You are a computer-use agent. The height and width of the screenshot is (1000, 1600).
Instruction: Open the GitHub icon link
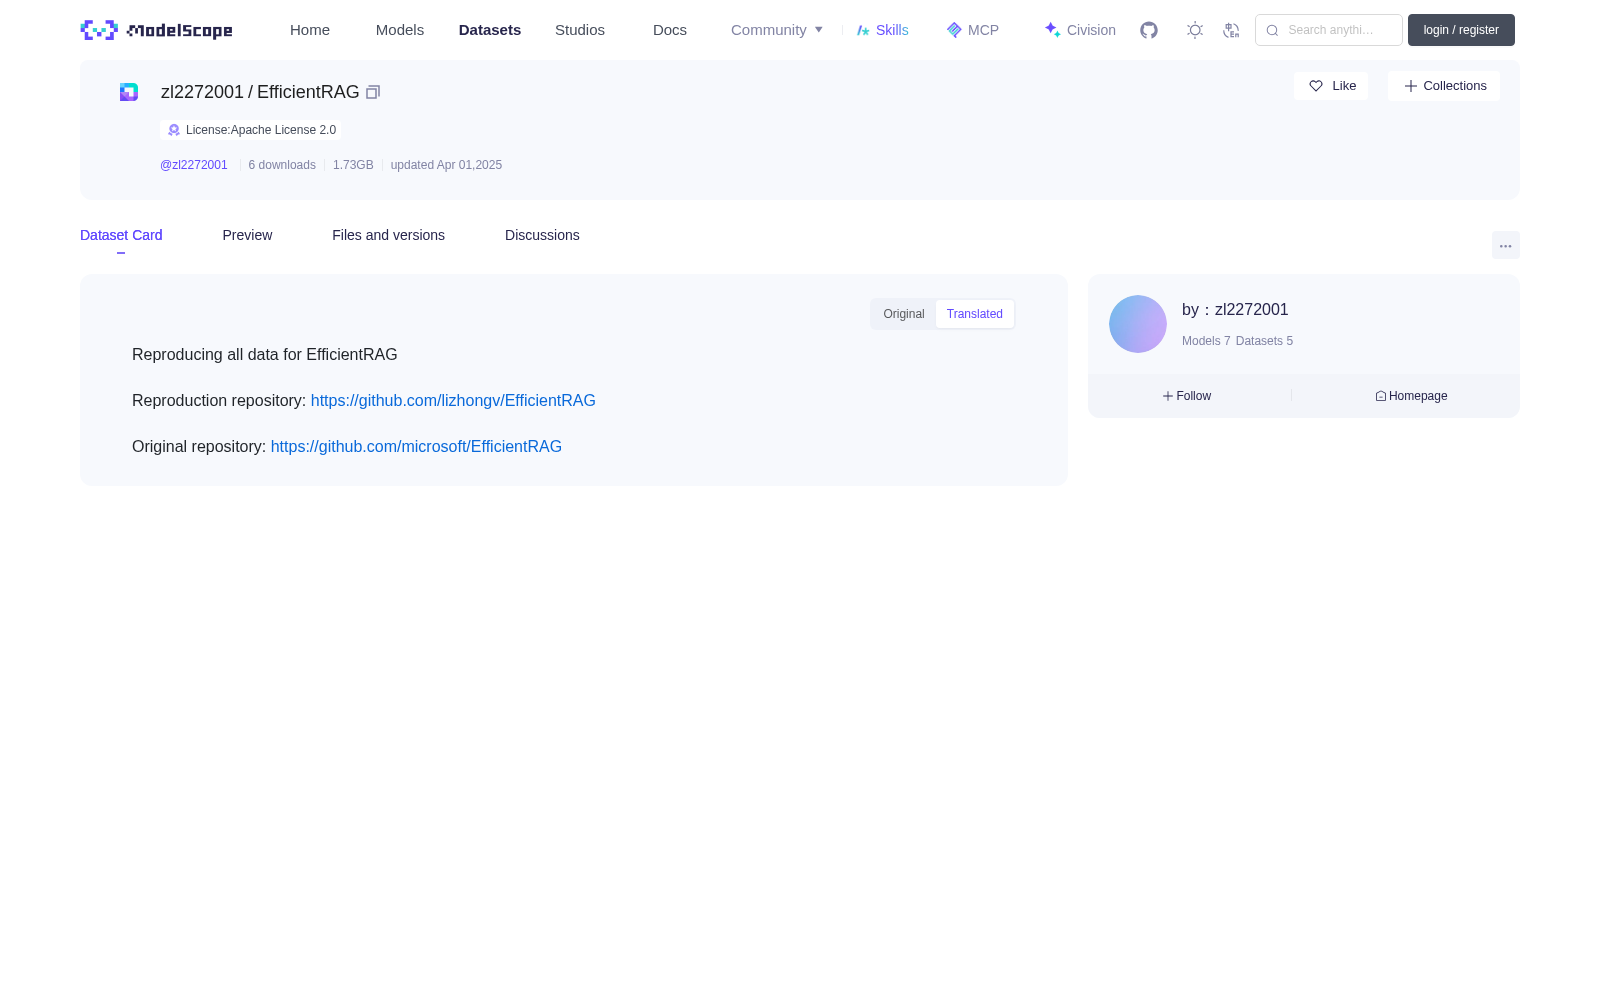click(x=1149, y=30)
